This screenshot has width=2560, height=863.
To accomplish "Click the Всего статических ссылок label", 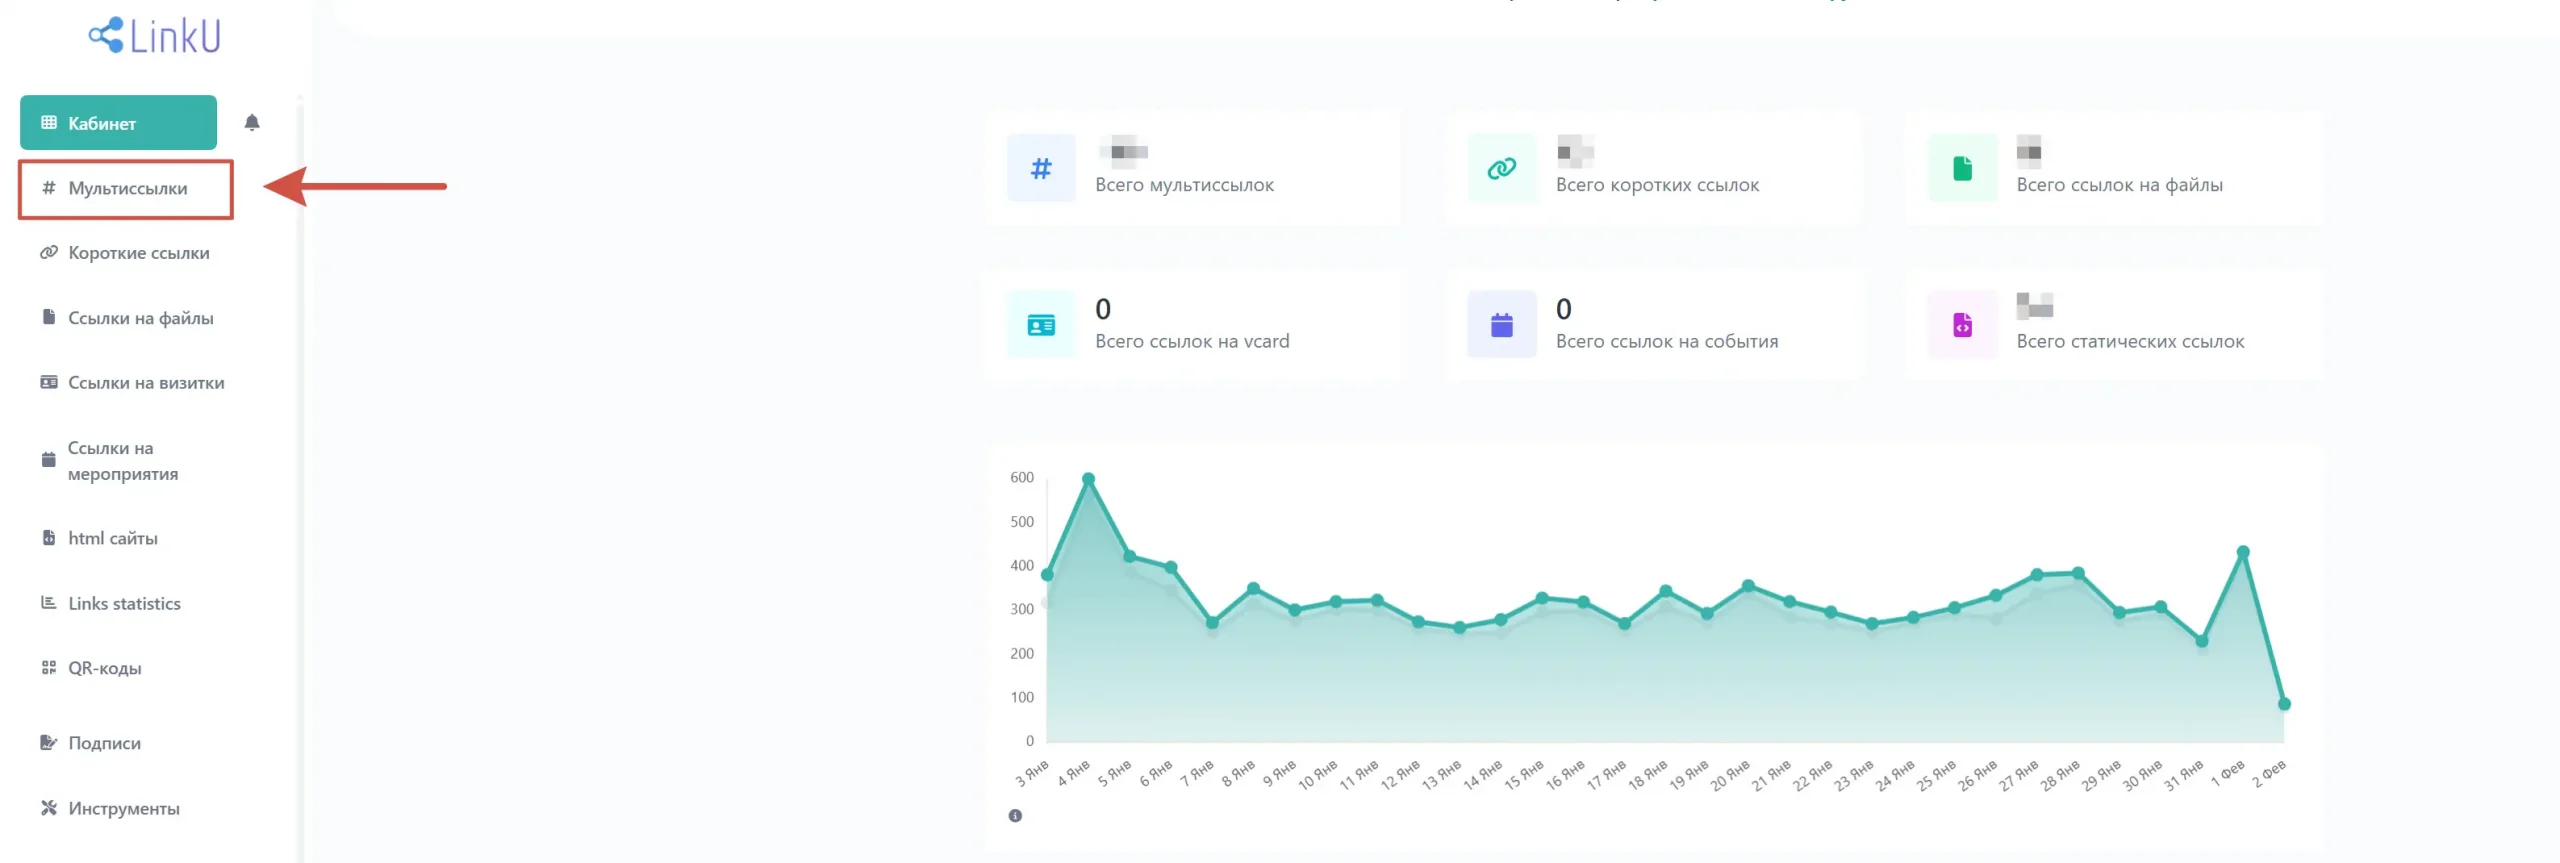I will tap(2130, 341).
